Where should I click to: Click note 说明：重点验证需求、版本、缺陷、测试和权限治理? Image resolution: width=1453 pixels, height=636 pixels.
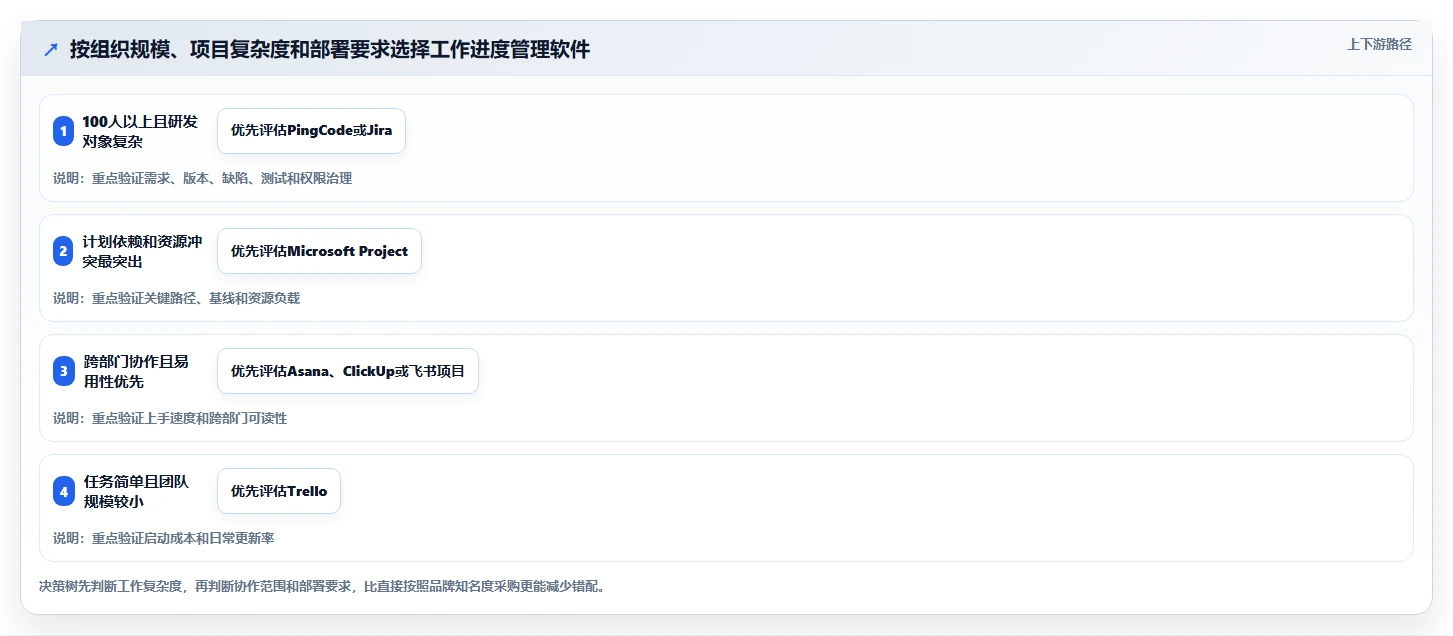point(202,178)
